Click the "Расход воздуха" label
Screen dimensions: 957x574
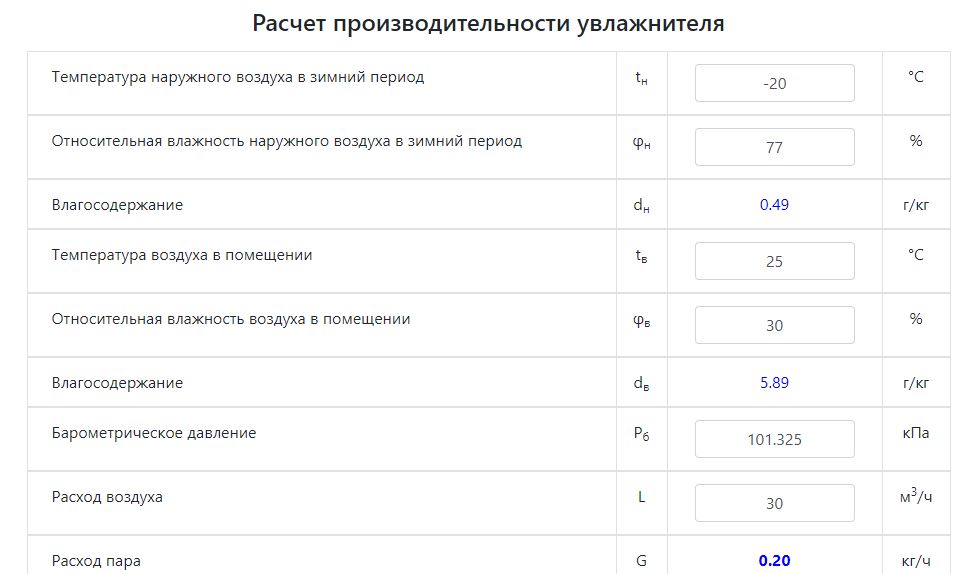tap(107, 497)
